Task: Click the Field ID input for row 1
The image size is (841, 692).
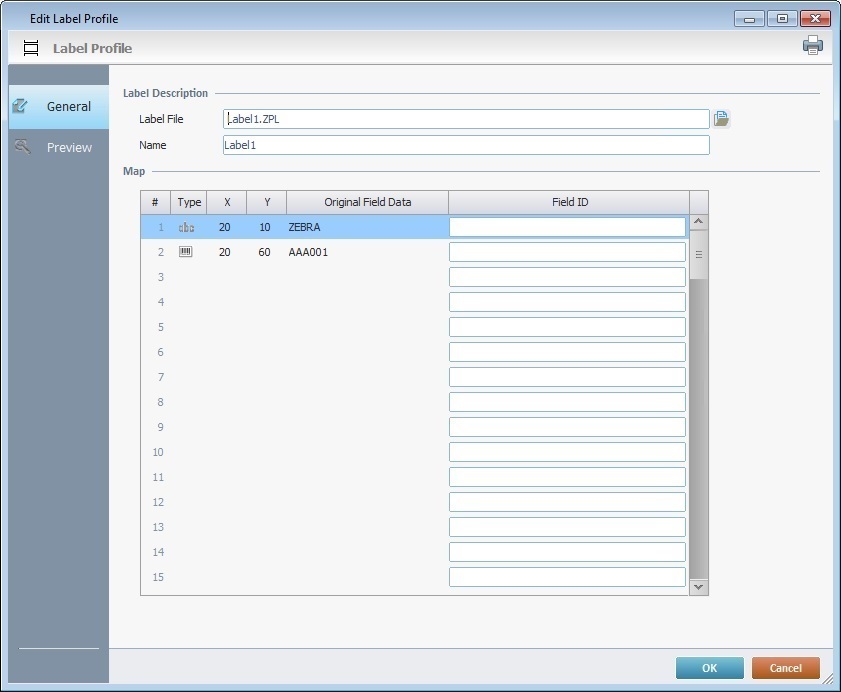Action: pos(567,227)
